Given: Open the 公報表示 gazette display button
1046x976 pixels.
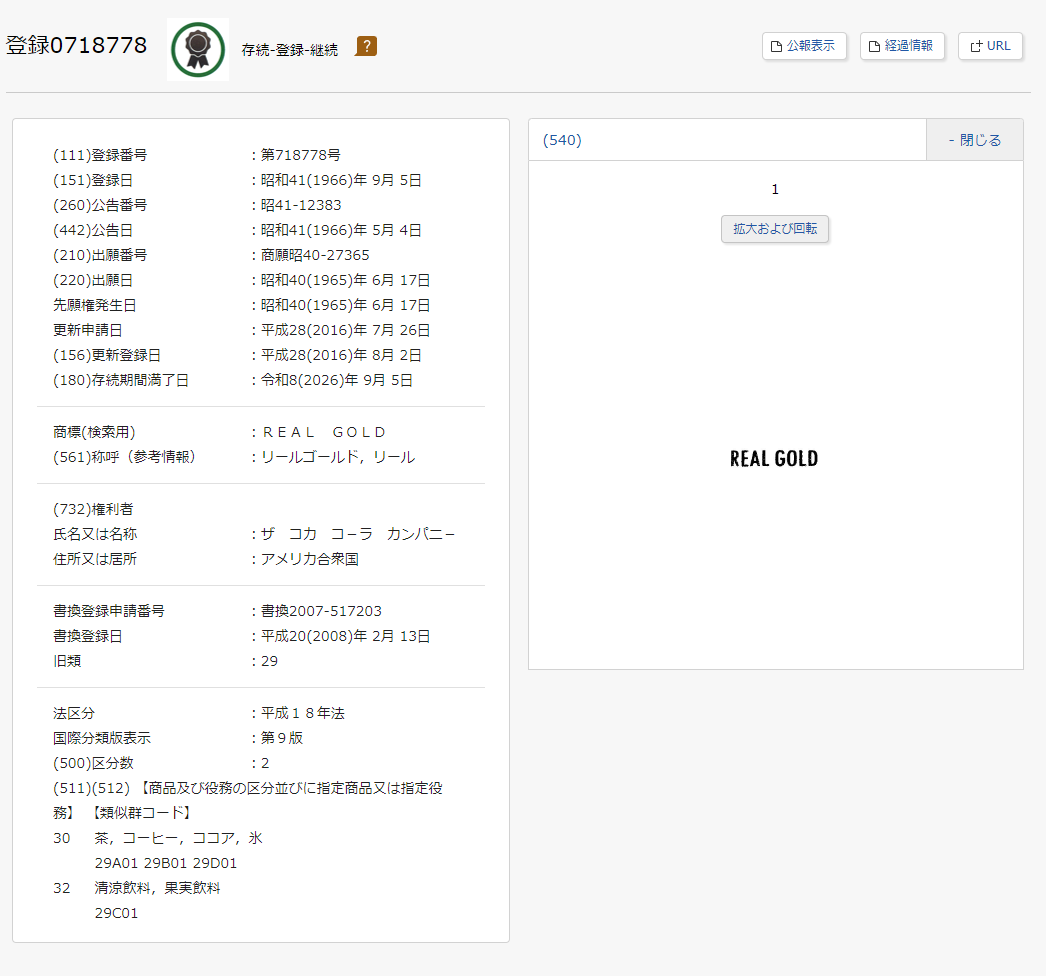Looking at the screenshot, I should [804, 46].
